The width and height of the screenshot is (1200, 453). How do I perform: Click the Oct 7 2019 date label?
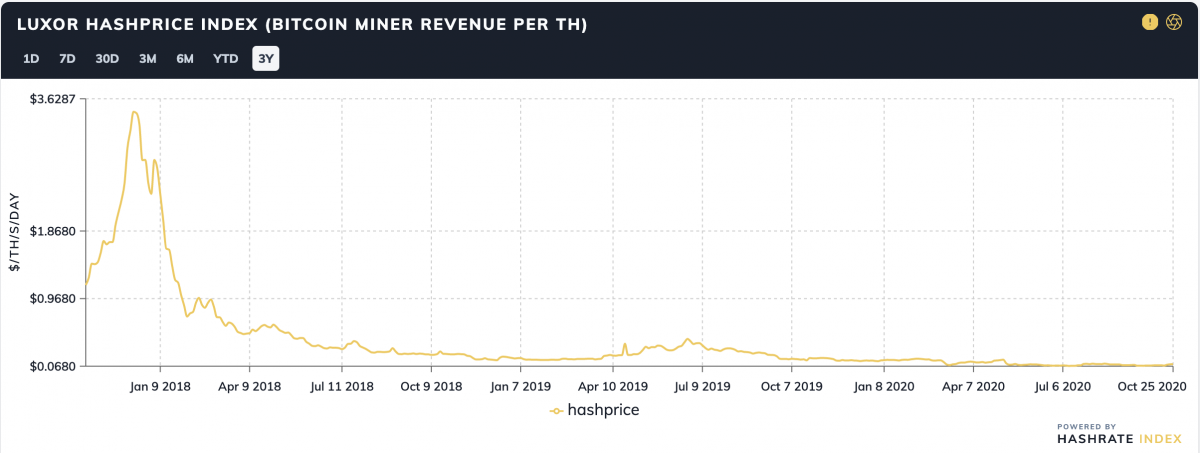point(792,384)
